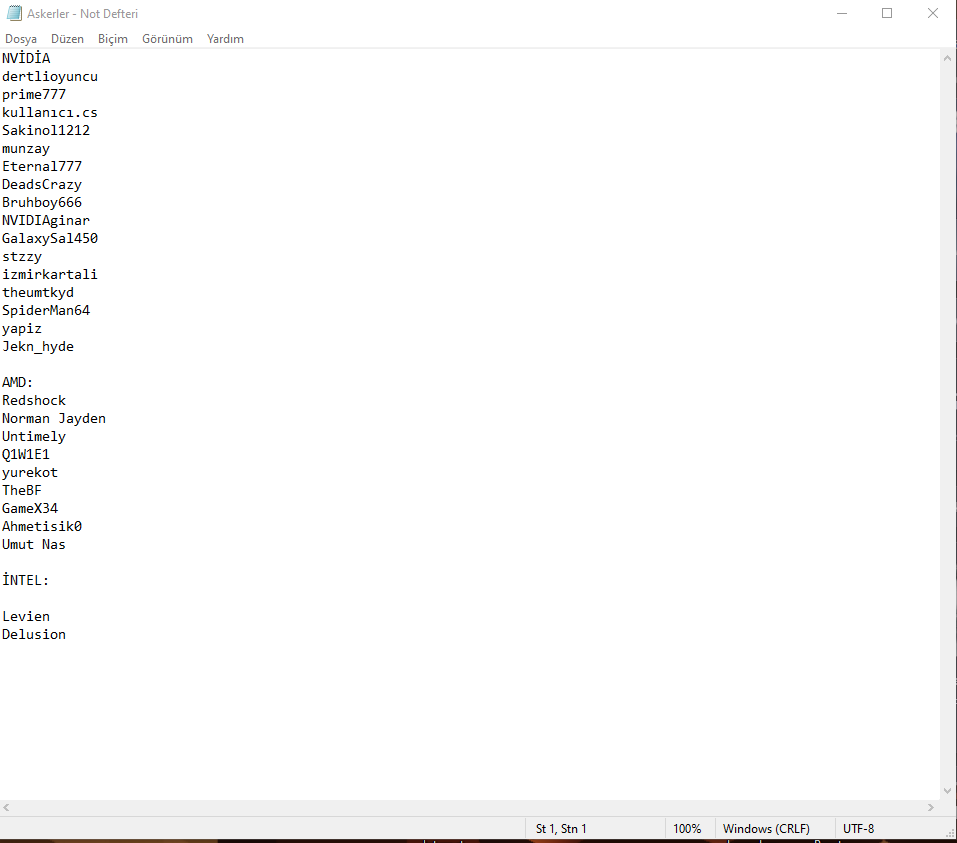Click the line Untimely
This screenshot has width=957, height=843.
pos(34,437)
